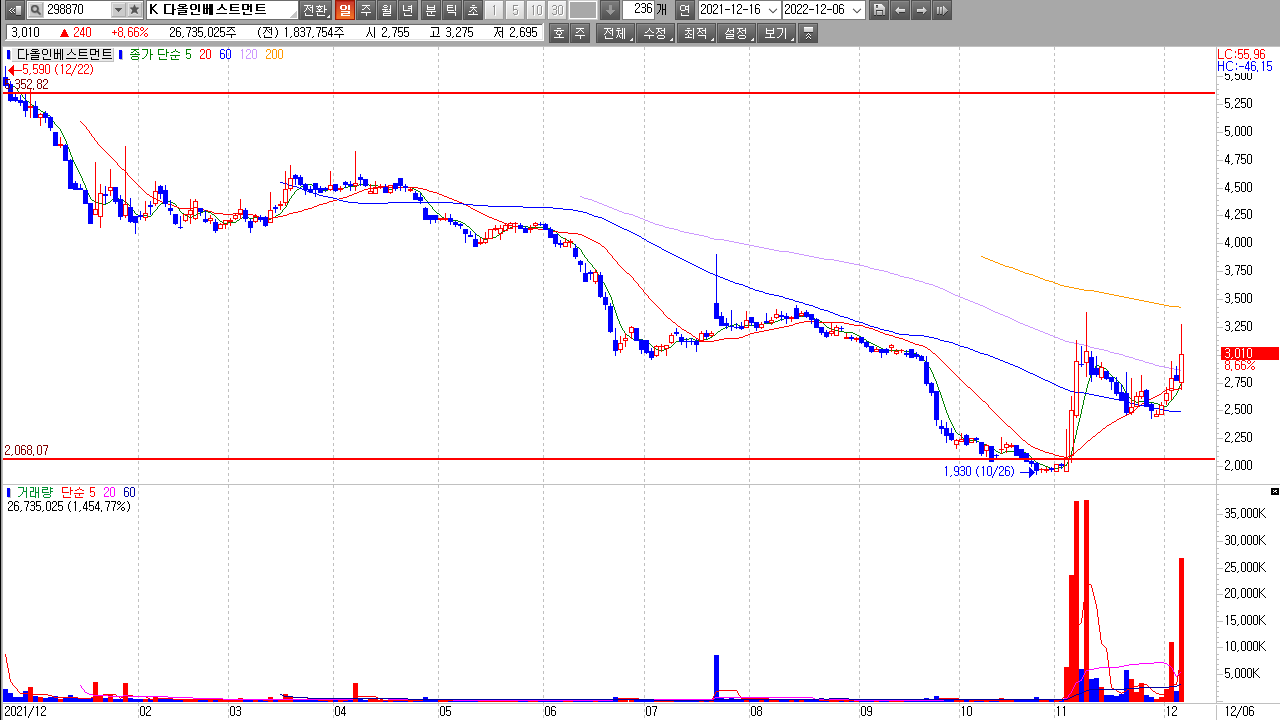Screen dimensions: 1280x720
Task: Click toolbar collapse icon after 보기
Action: tap(808, 33)
